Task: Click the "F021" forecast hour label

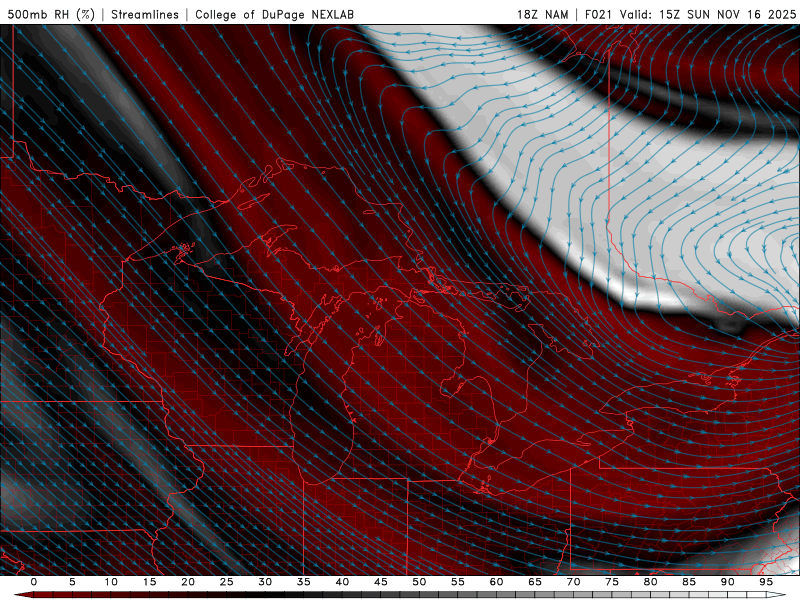Action: click(x=599, y=15)
